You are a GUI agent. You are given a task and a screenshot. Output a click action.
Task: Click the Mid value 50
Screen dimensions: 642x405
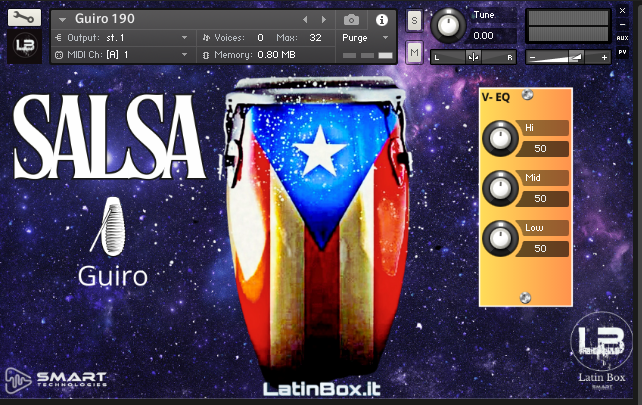click(x=541, y=199)
